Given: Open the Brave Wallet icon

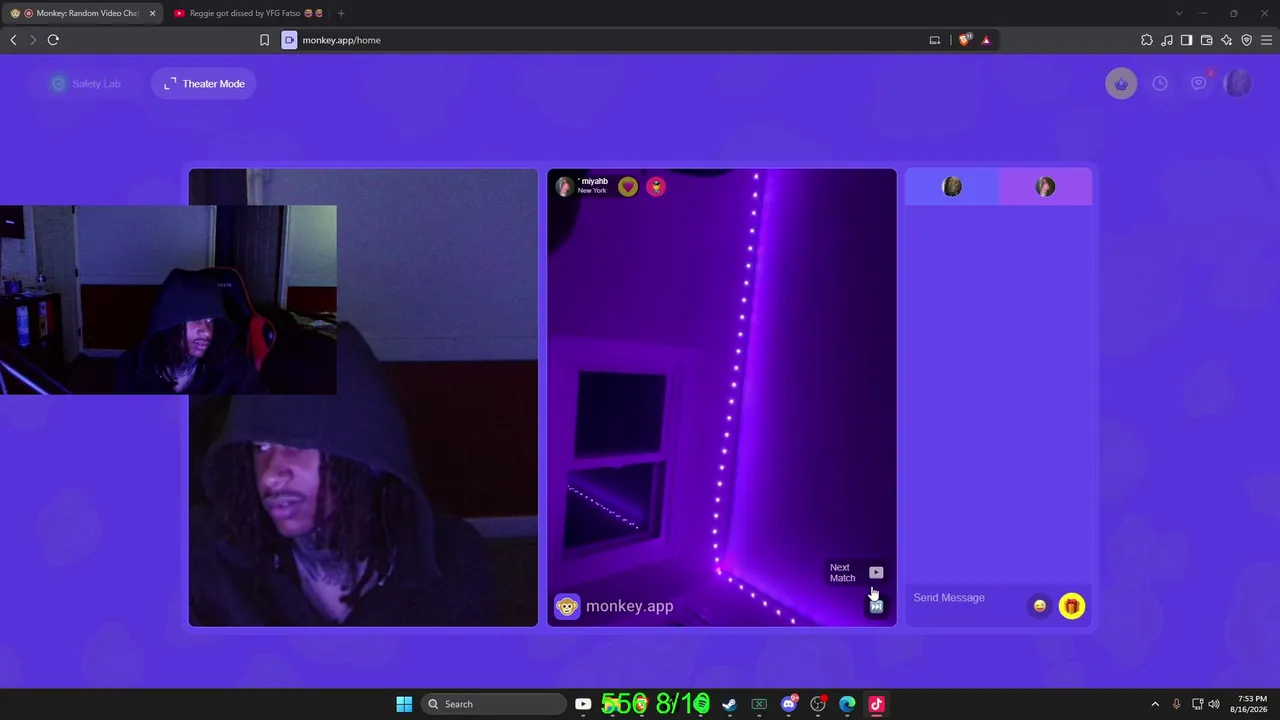Looking at the screenshot, I should pyautogui.click(x=1206, y=40).
